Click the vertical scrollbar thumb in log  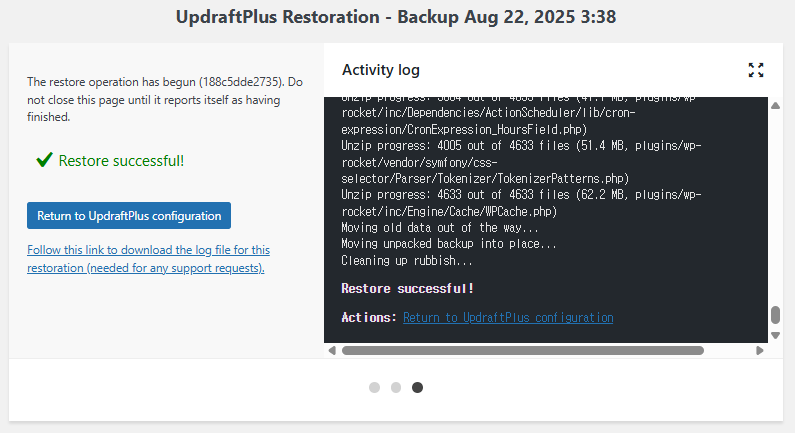[x=775, y=315]
